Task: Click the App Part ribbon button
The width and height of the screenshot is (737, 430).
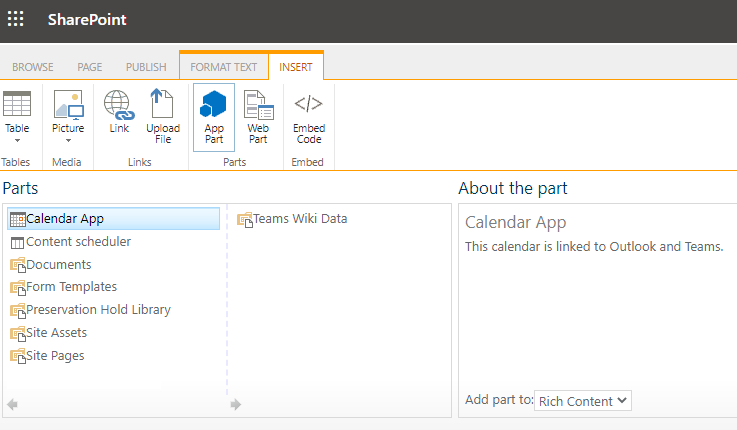Action: [x=214, y=117]
